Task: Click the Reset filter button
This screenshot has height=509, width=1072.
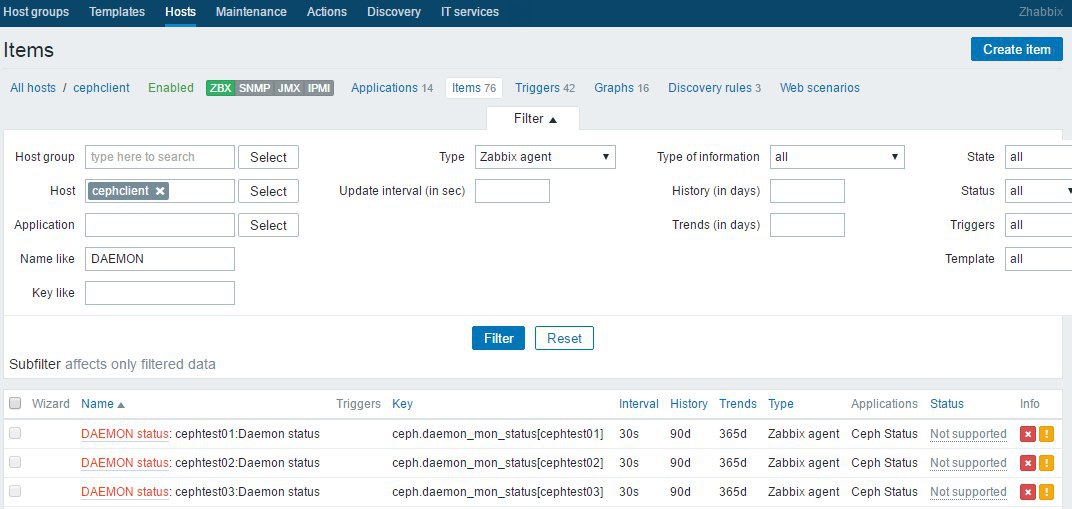Action: coord(564,338)
